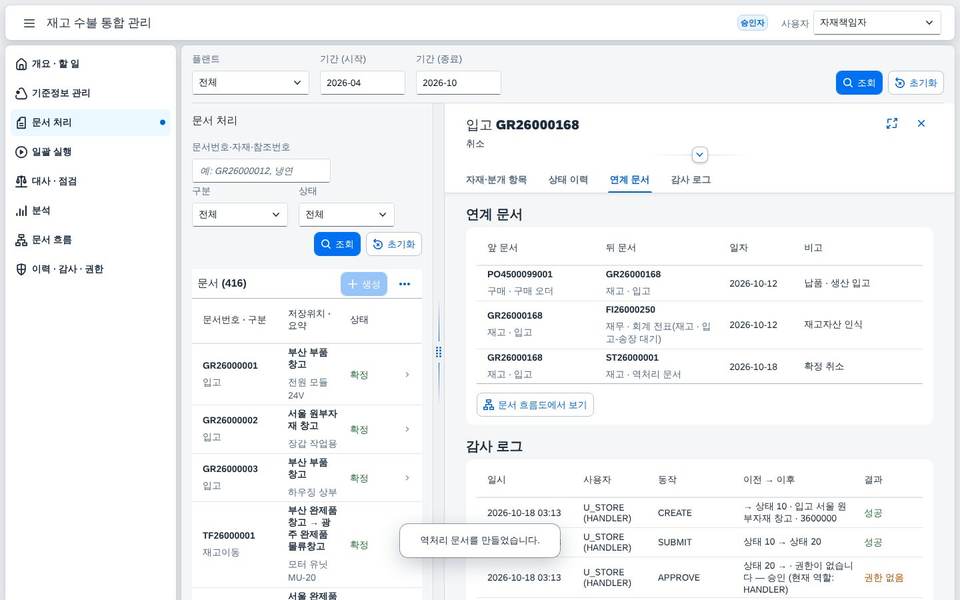Click PO4500099001 in linked documents
960x600 pixels.
click(520, 274)
